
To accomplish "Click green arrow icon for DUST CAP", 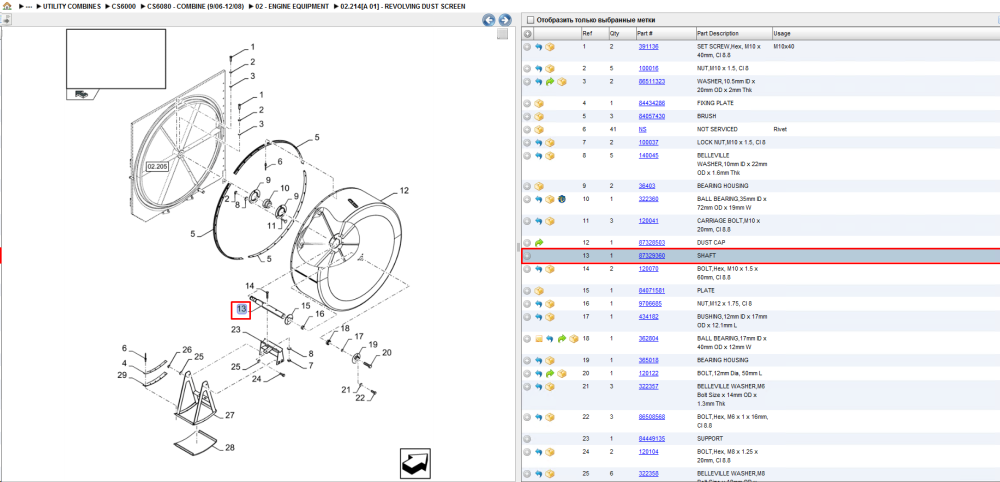I will (538, 243).
